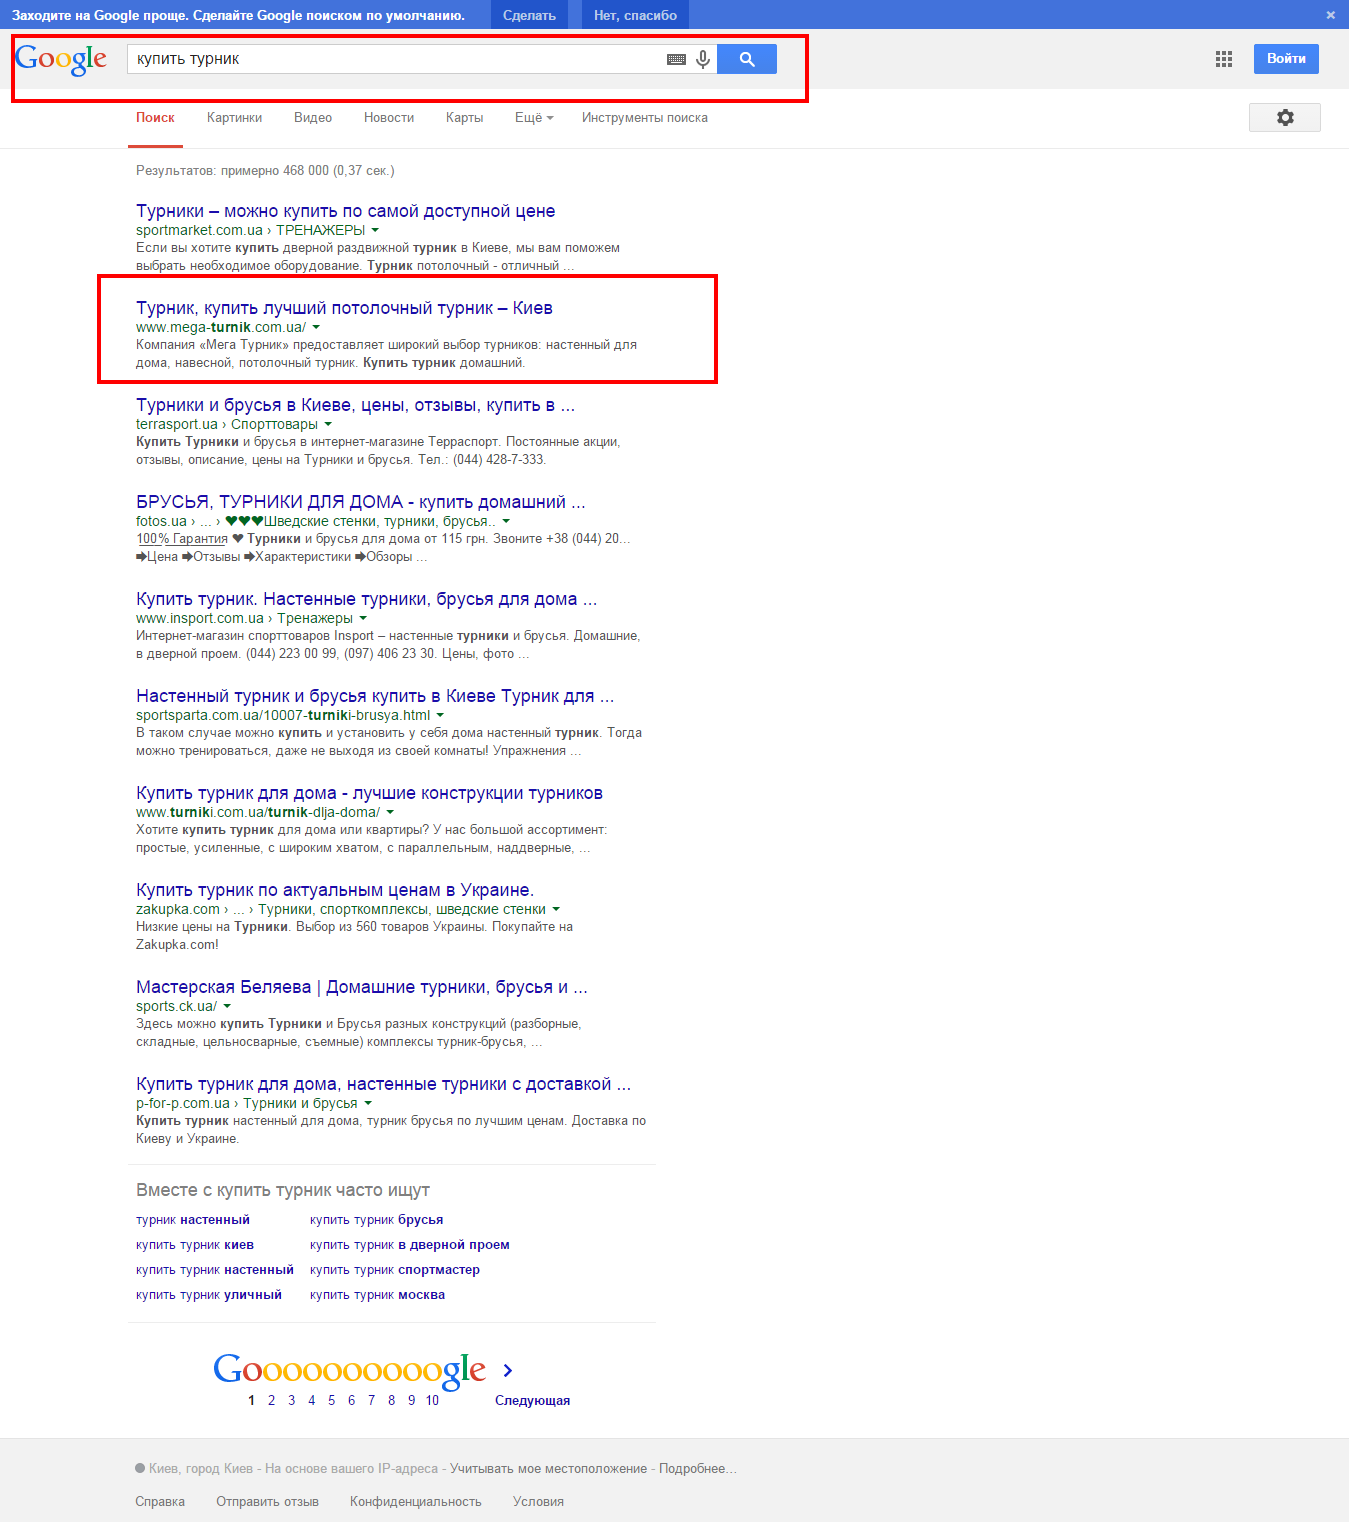Image resolution: width=1349 pixels, height=1522 pixels.
Task: Click next page arrow beside Goooogle logo
Action: 508,1370
